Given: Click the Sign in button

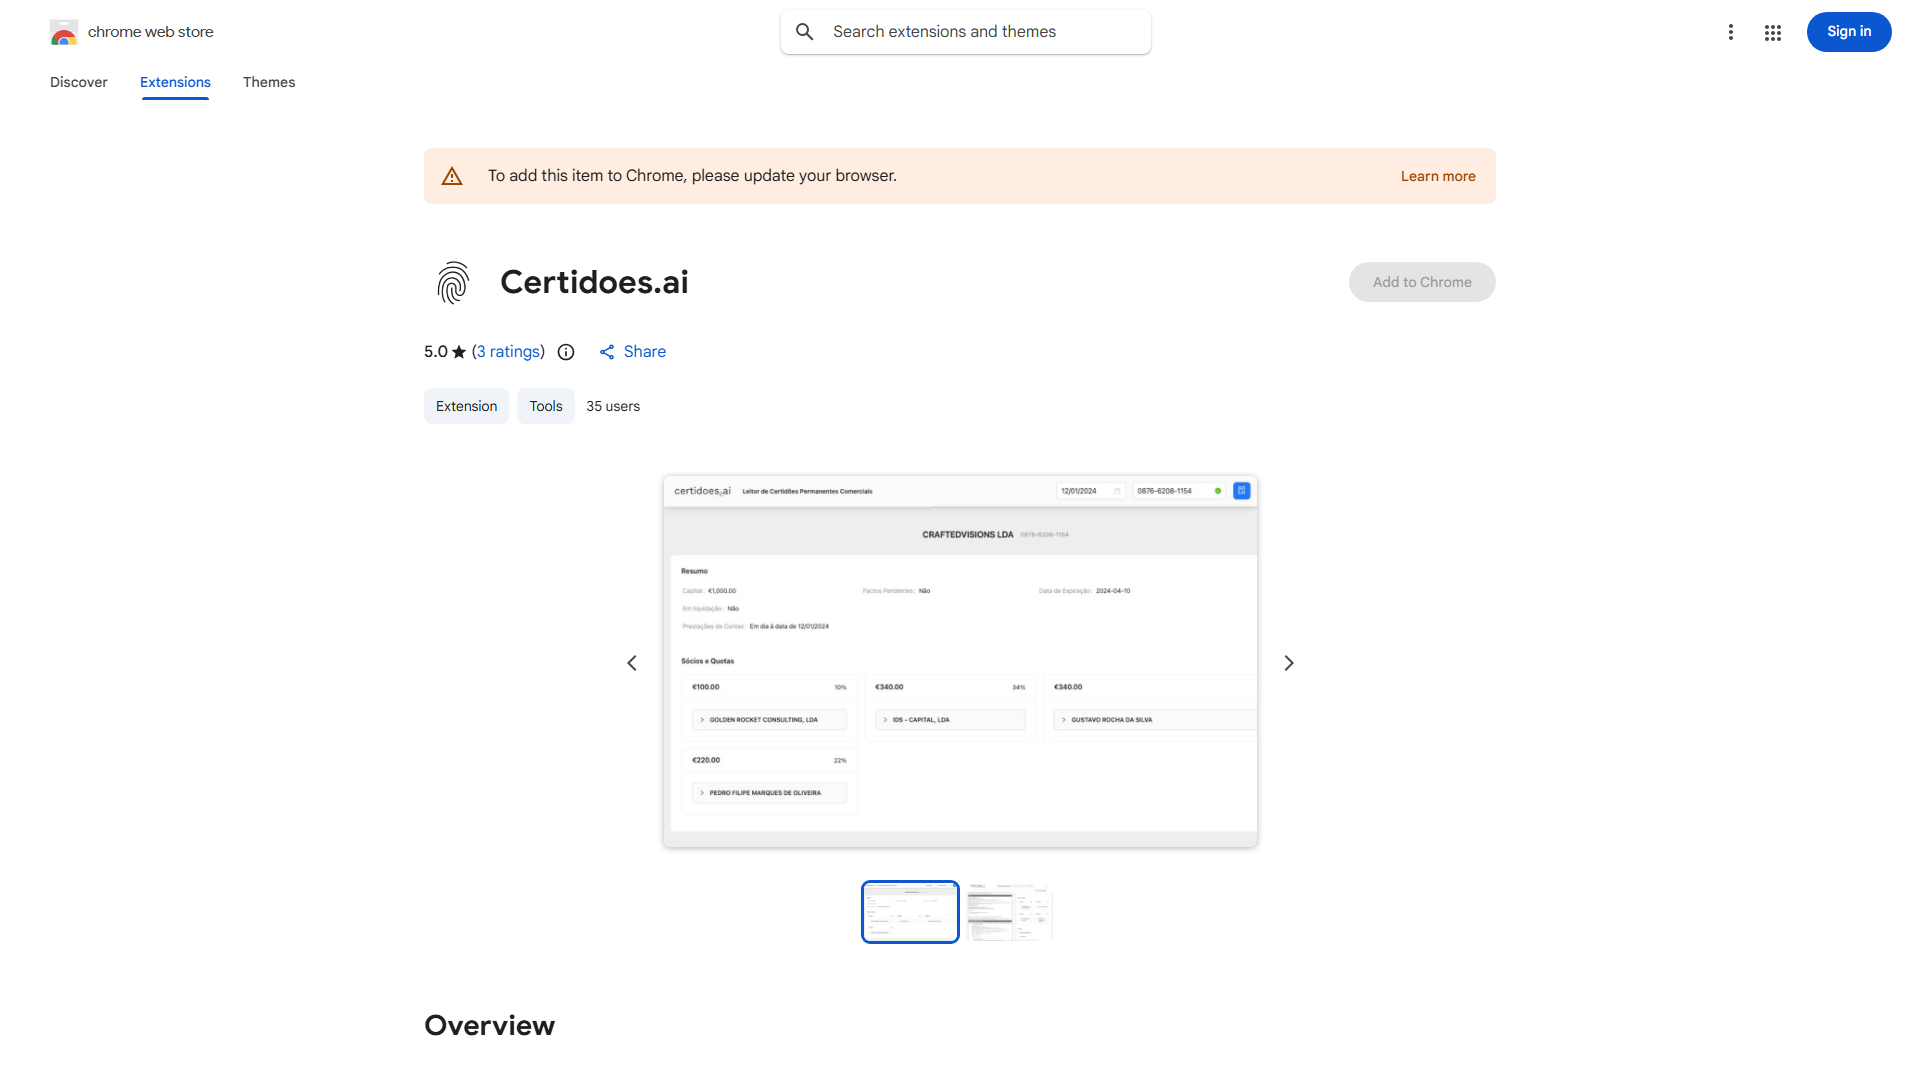Looking at the screenshot, I should pos(1848,31).
